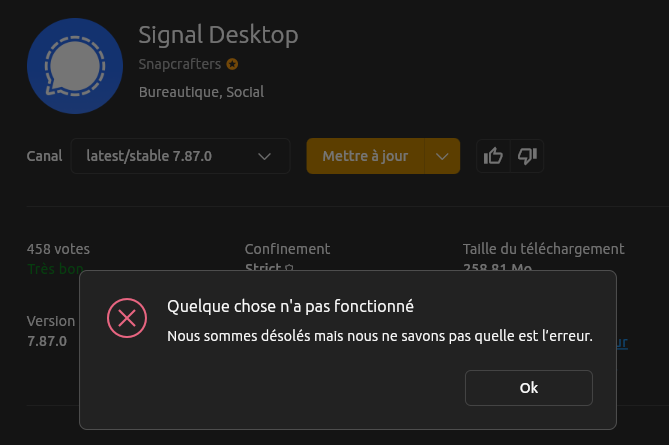Click the icon next to Strict confinement
The width and height of the screenshot is (669, 445).
290,268
